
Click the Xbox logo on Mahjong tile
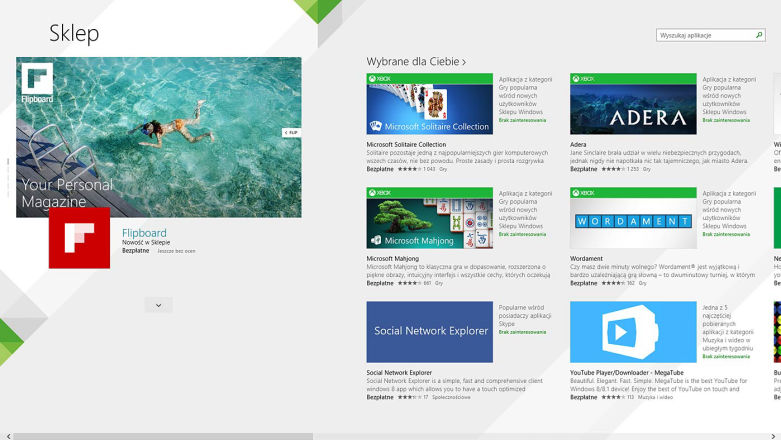380,193
